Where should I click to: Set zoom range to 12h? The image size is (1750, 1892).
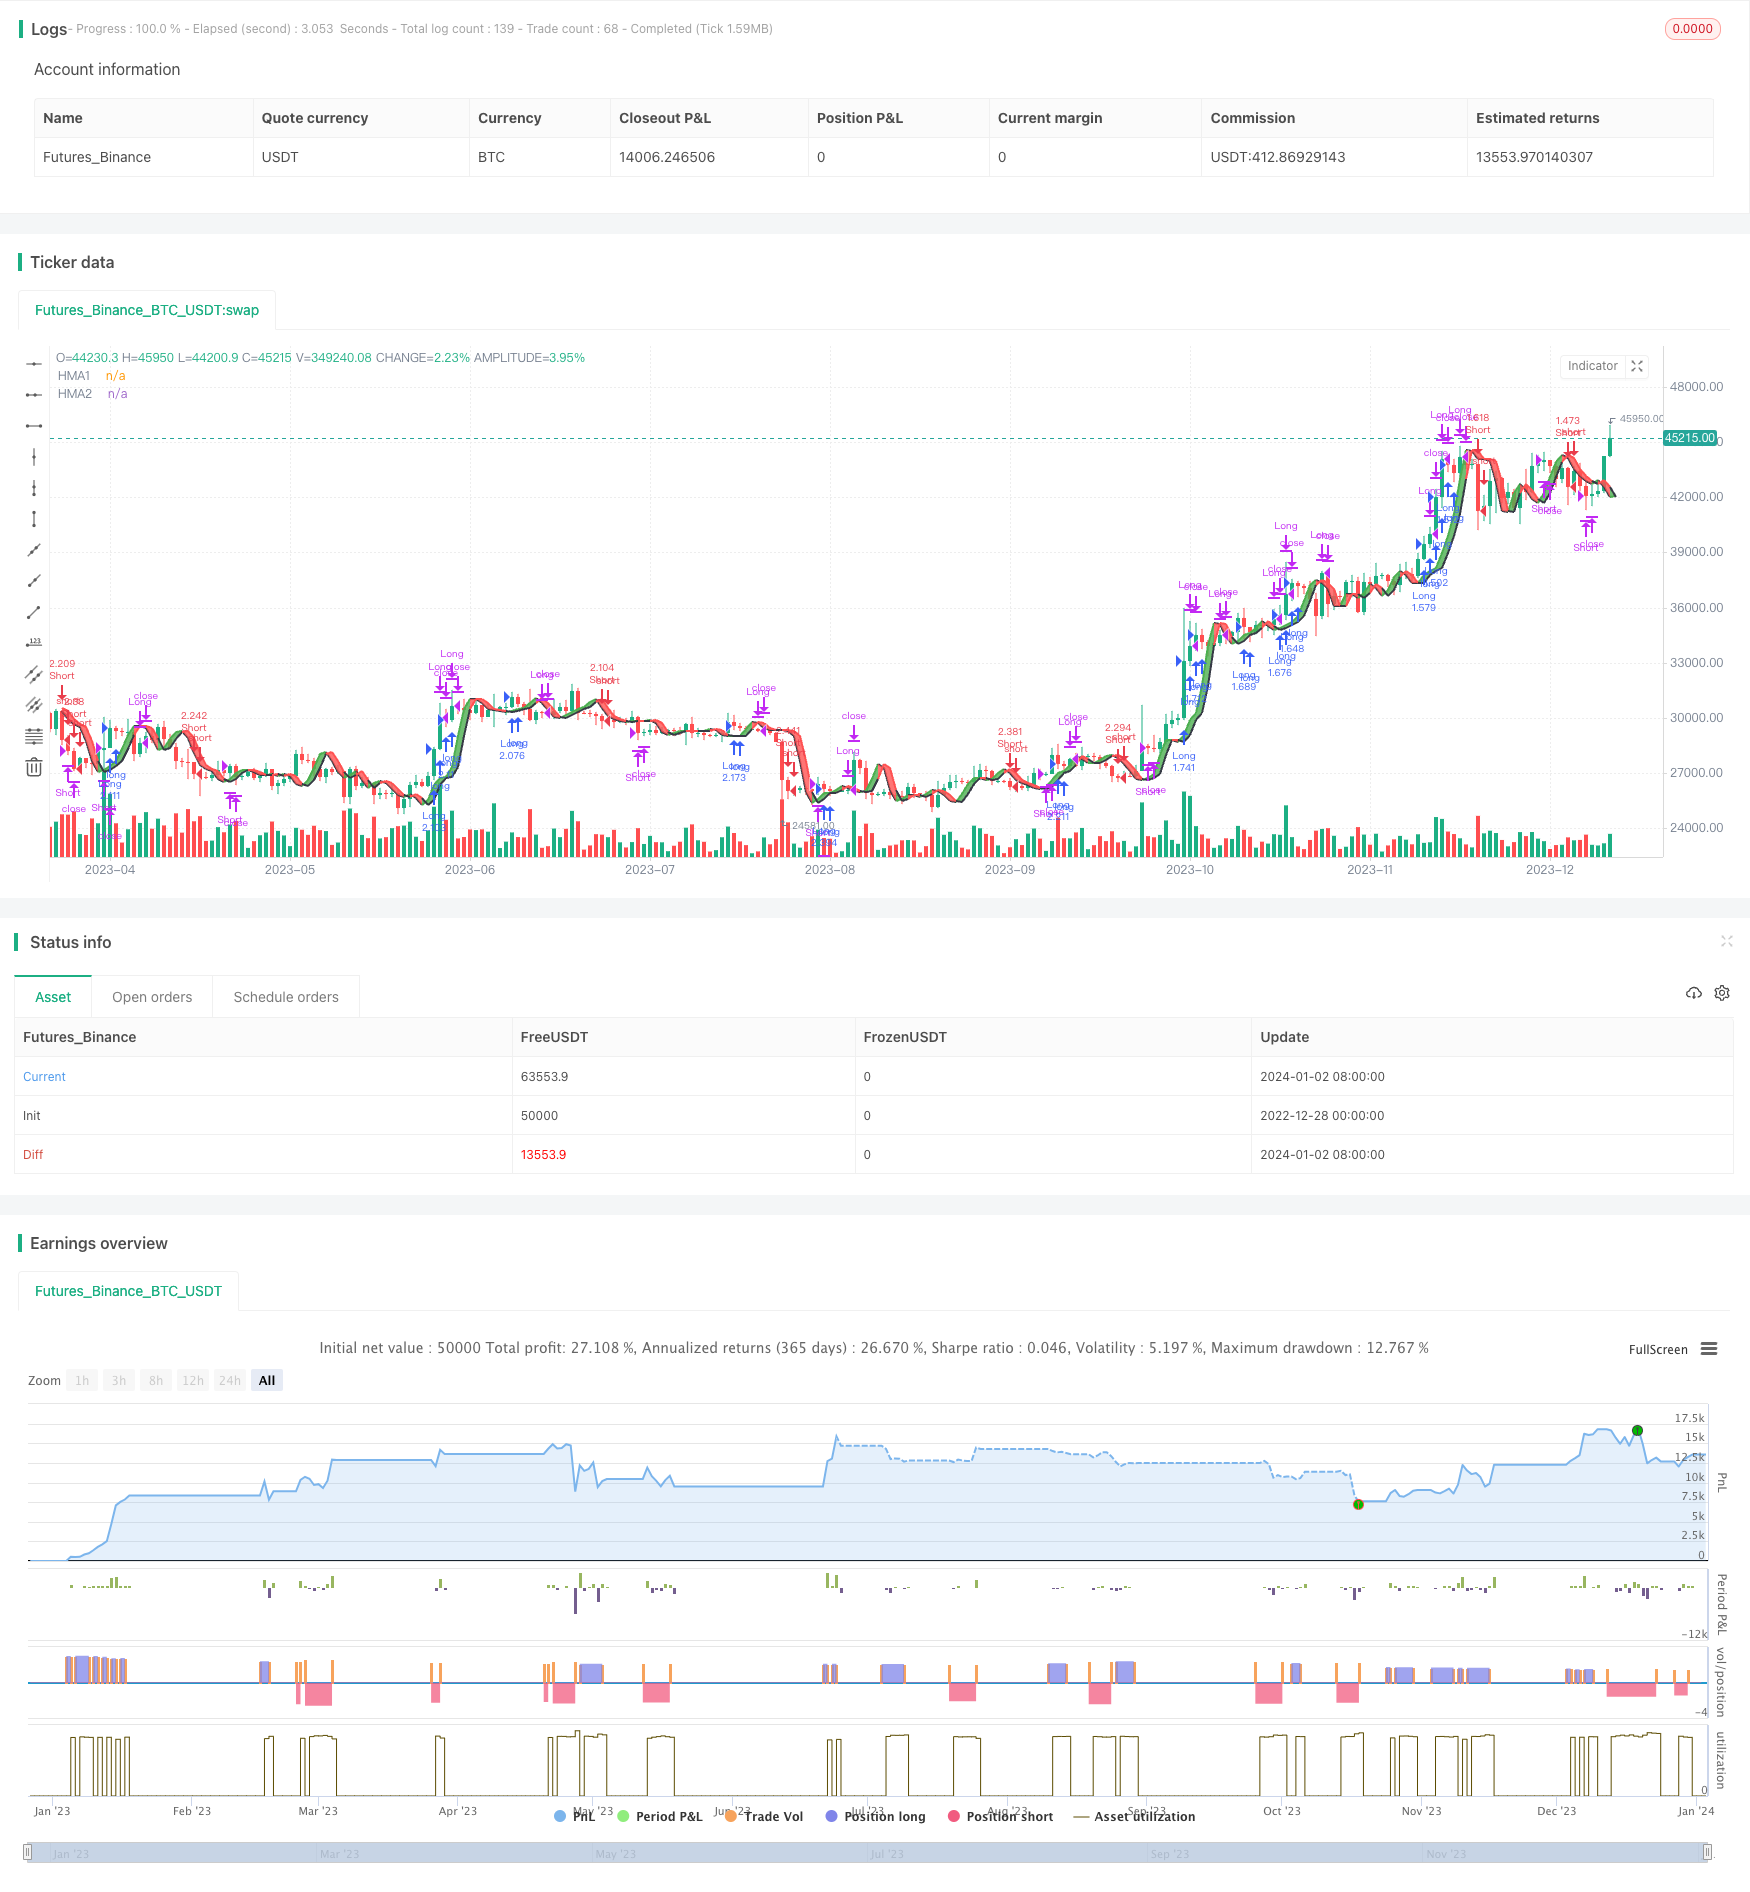(193, 1380)
